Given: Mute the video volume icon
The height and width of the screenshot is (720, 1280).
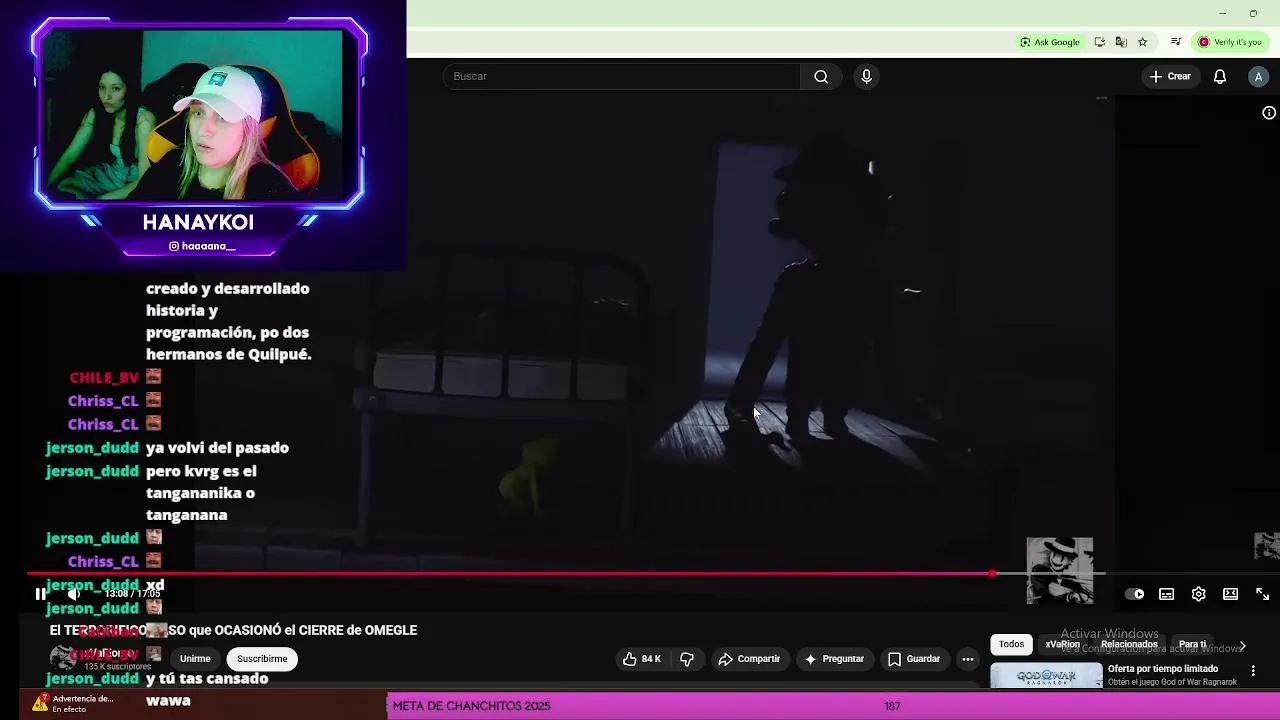Looking at the screenshot, I should pyautogui.click(x=73, y=594).
